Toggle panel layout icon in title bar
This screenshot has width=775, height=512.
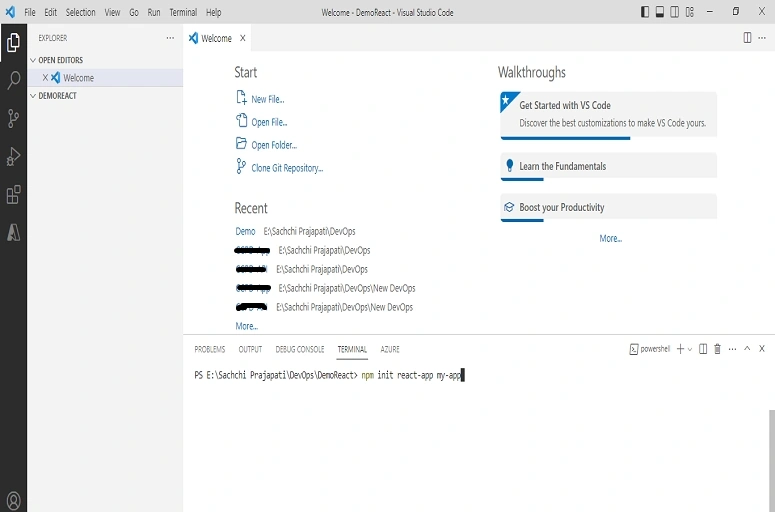click(659, 12)
